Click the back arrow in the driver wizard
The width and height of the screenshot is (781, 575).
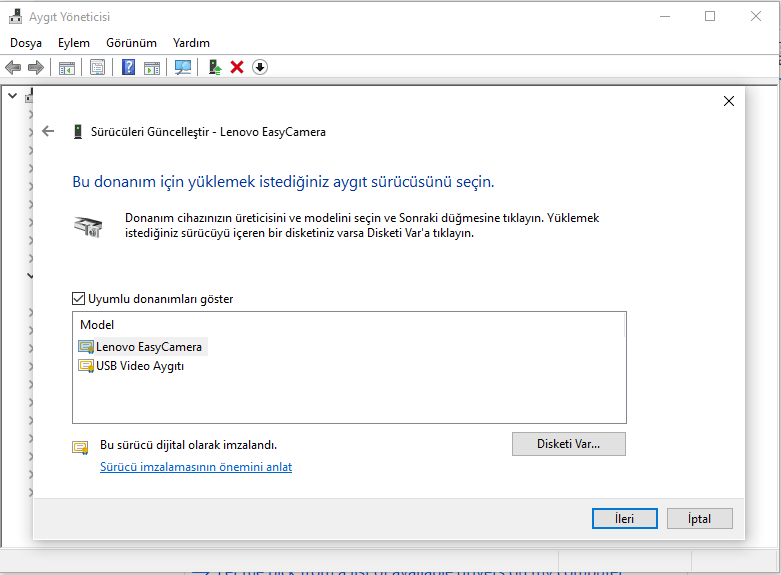point(48,131)
